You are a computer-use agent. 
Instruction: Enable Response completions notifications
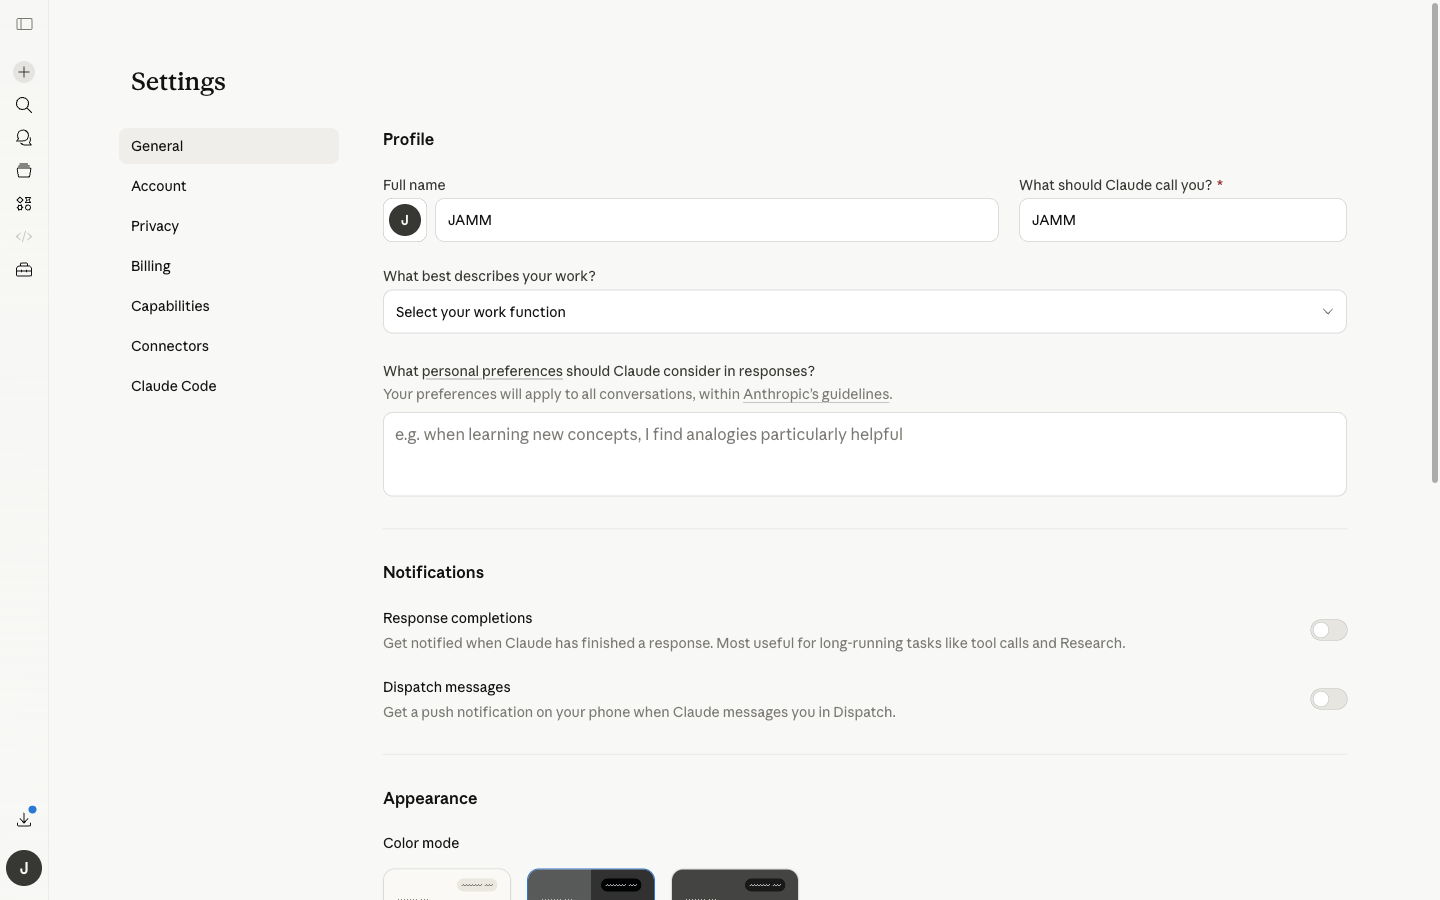(x=1328, y=630)
